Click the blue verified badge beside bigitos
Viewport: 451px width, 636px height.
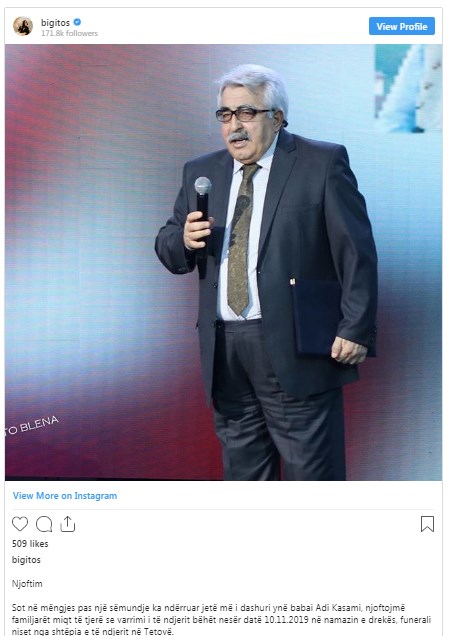77,22
